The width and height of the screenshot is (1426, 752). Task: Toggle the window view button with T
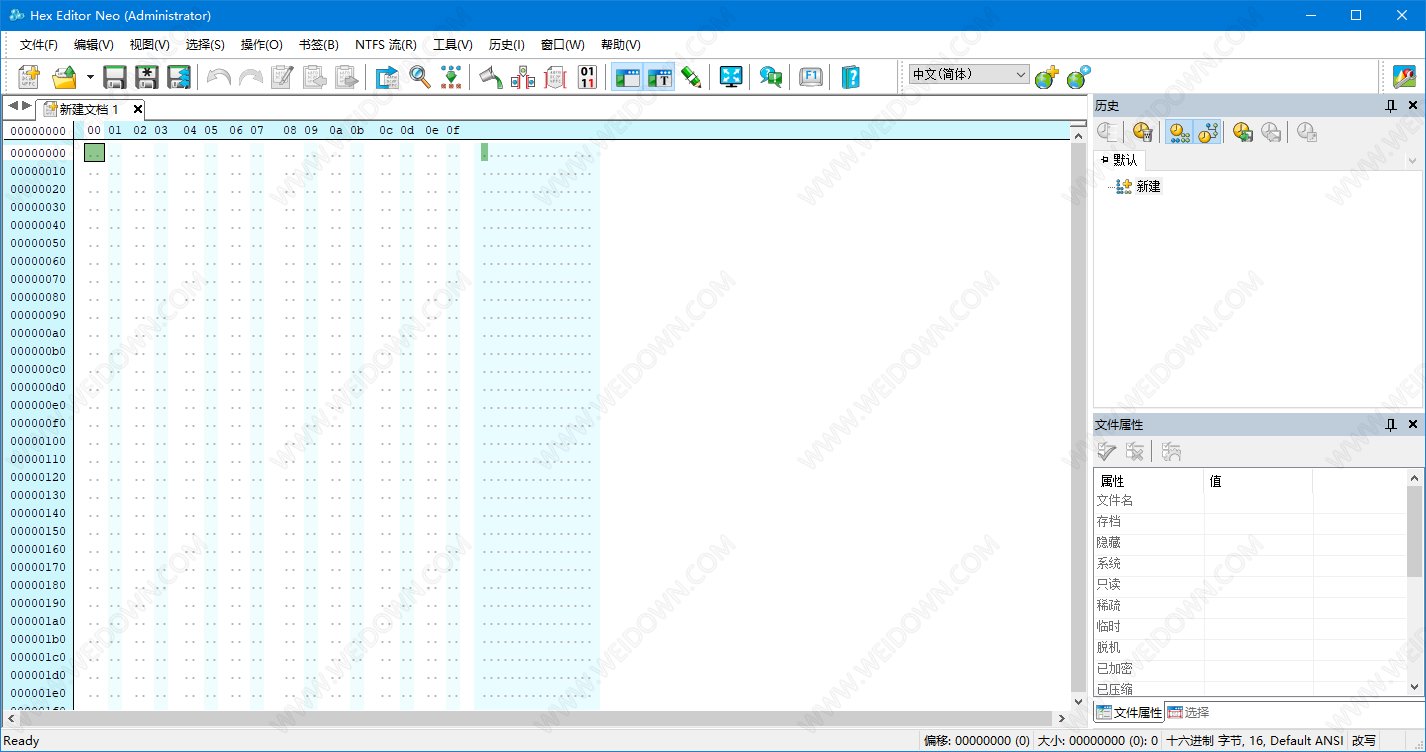(x=659, y=77)
